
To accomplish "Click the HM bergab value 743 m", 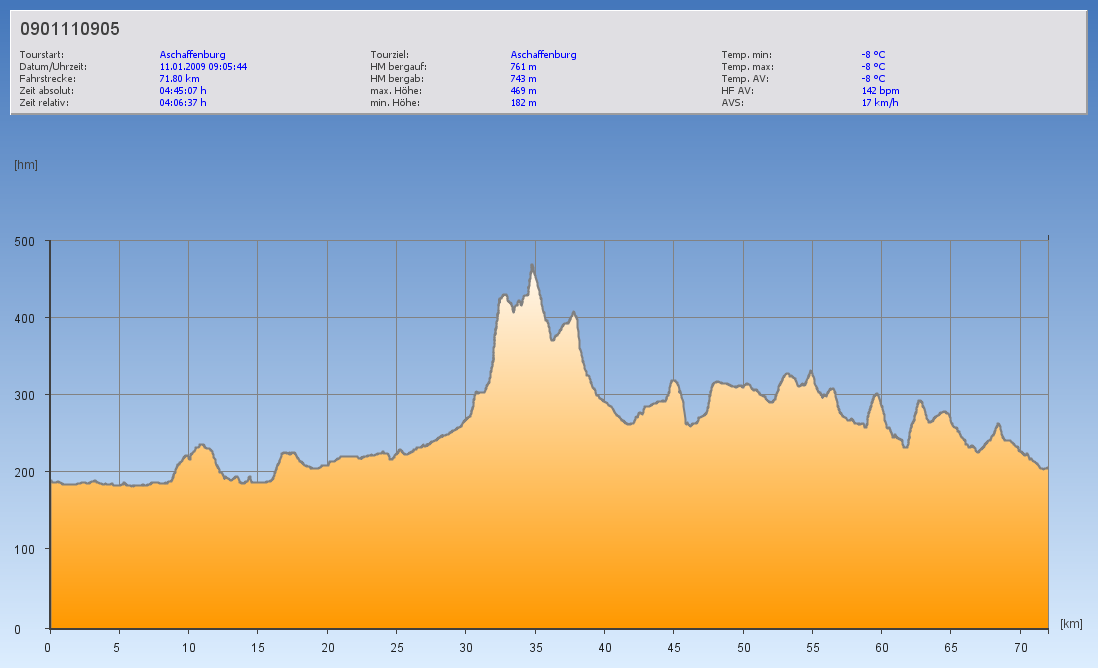I will coord(523,79).
